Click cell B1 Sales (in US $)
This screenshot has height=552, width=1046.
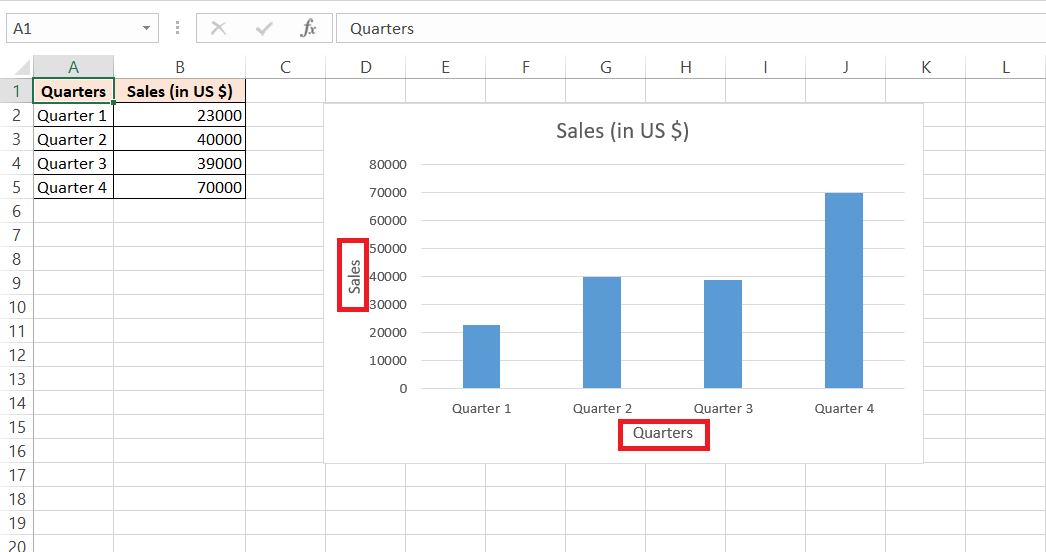point(179,91)
